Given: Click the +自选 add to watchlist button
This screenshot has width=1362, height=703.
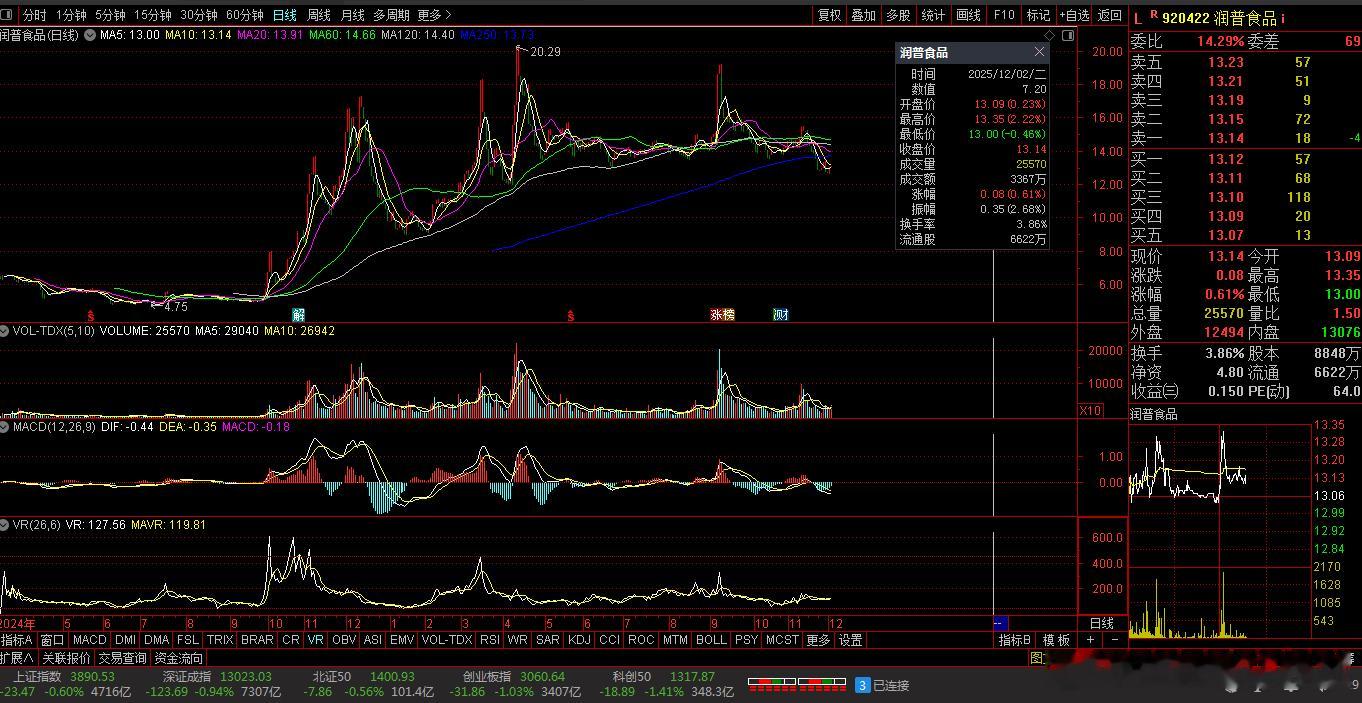Looking at the screenshot, I should (x=1074, y=15).
